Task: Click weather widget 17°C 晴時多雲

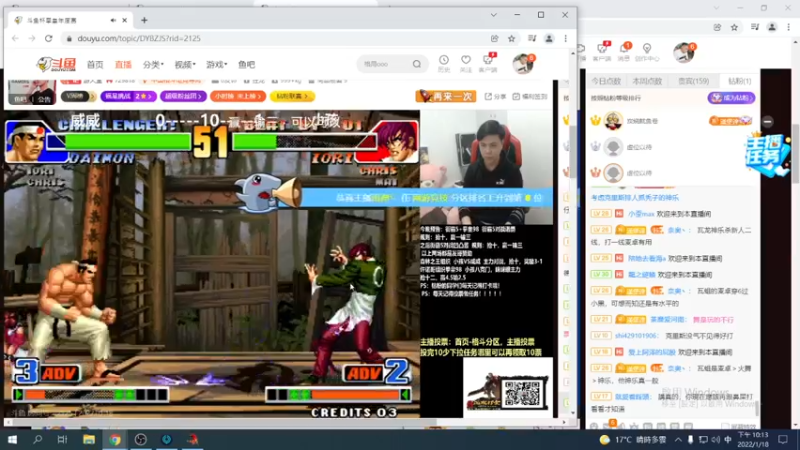Action: [x=633, y=440]
